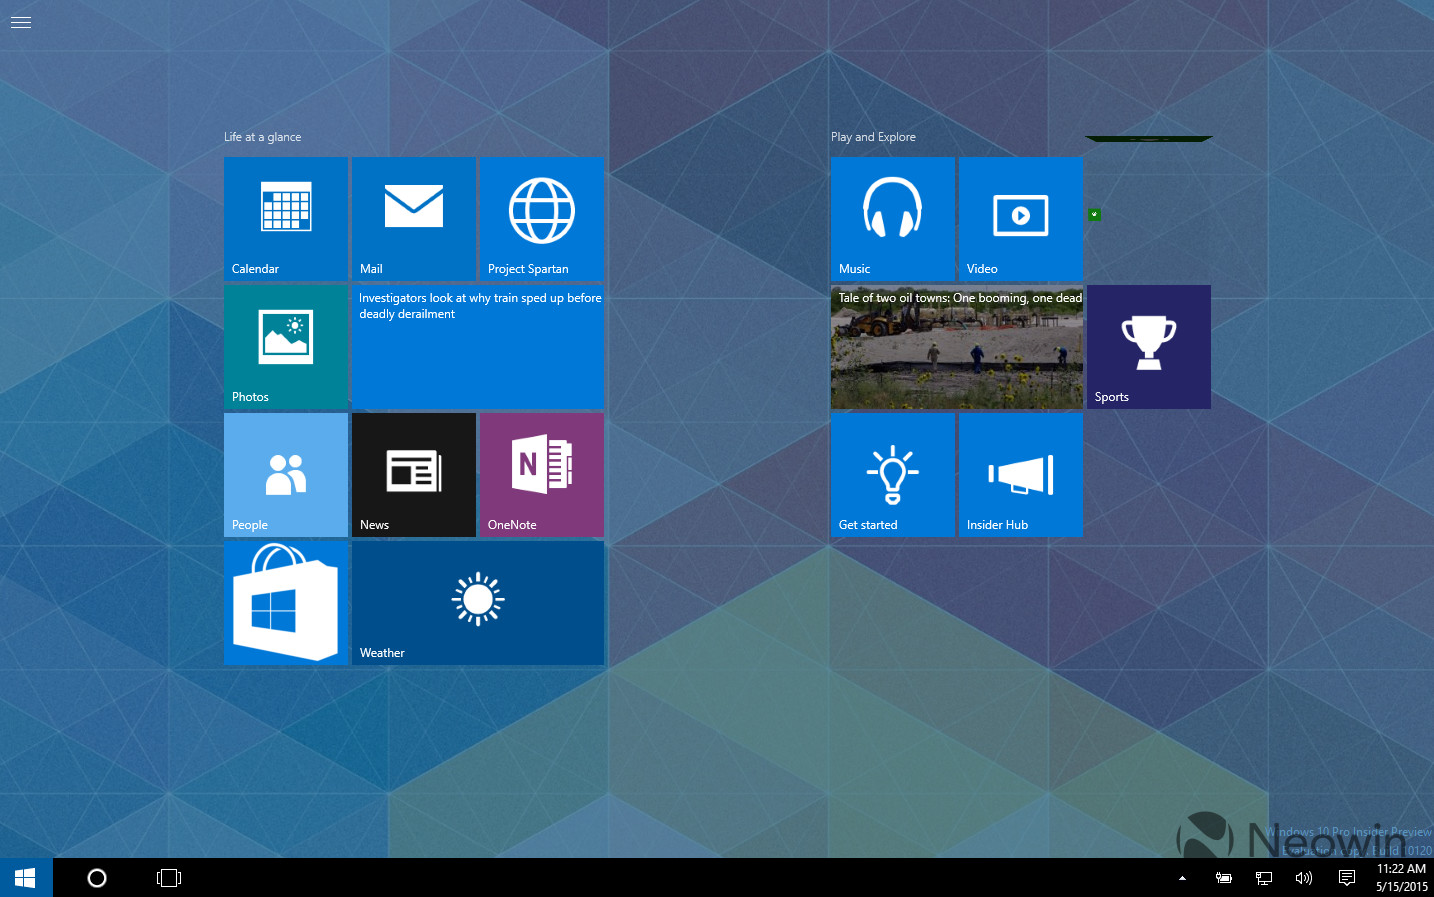Select the Life at a glance group header

[x=262, y=137]
